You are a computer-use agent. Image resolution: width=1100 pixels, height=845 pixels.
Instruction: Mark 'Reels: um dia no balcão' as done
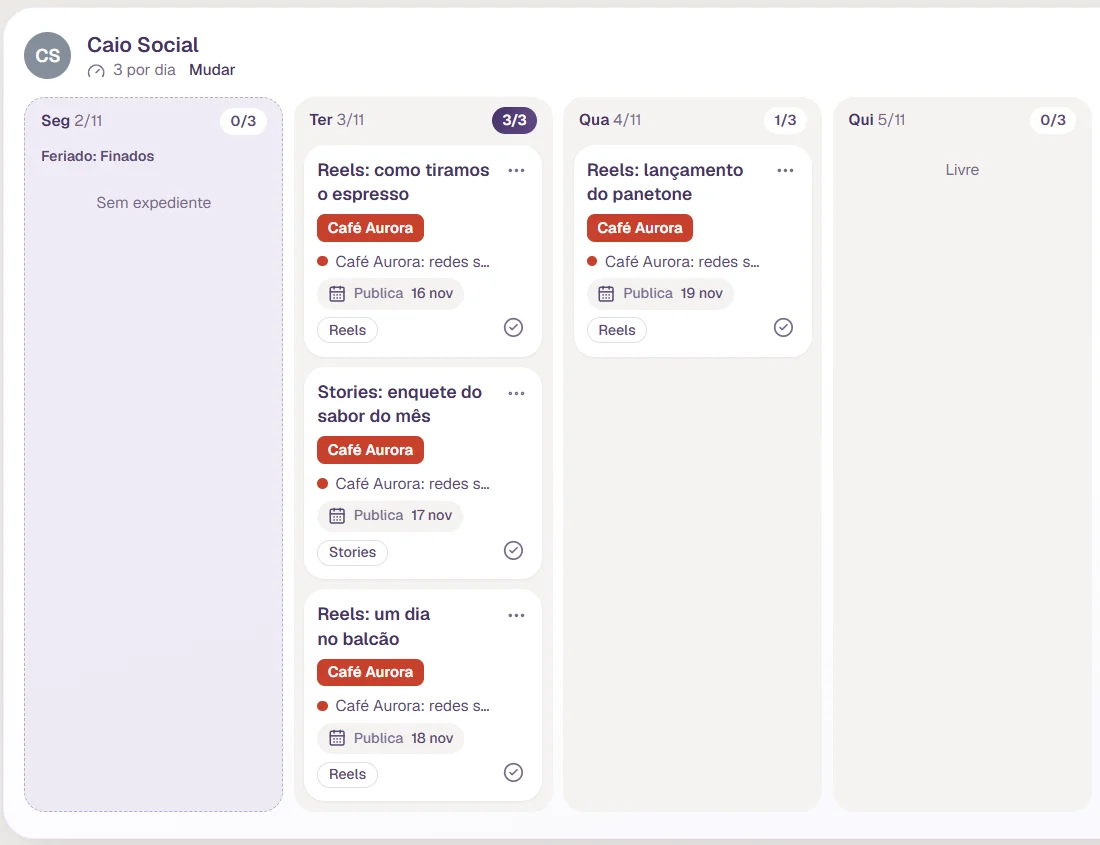tap(514, 772)
